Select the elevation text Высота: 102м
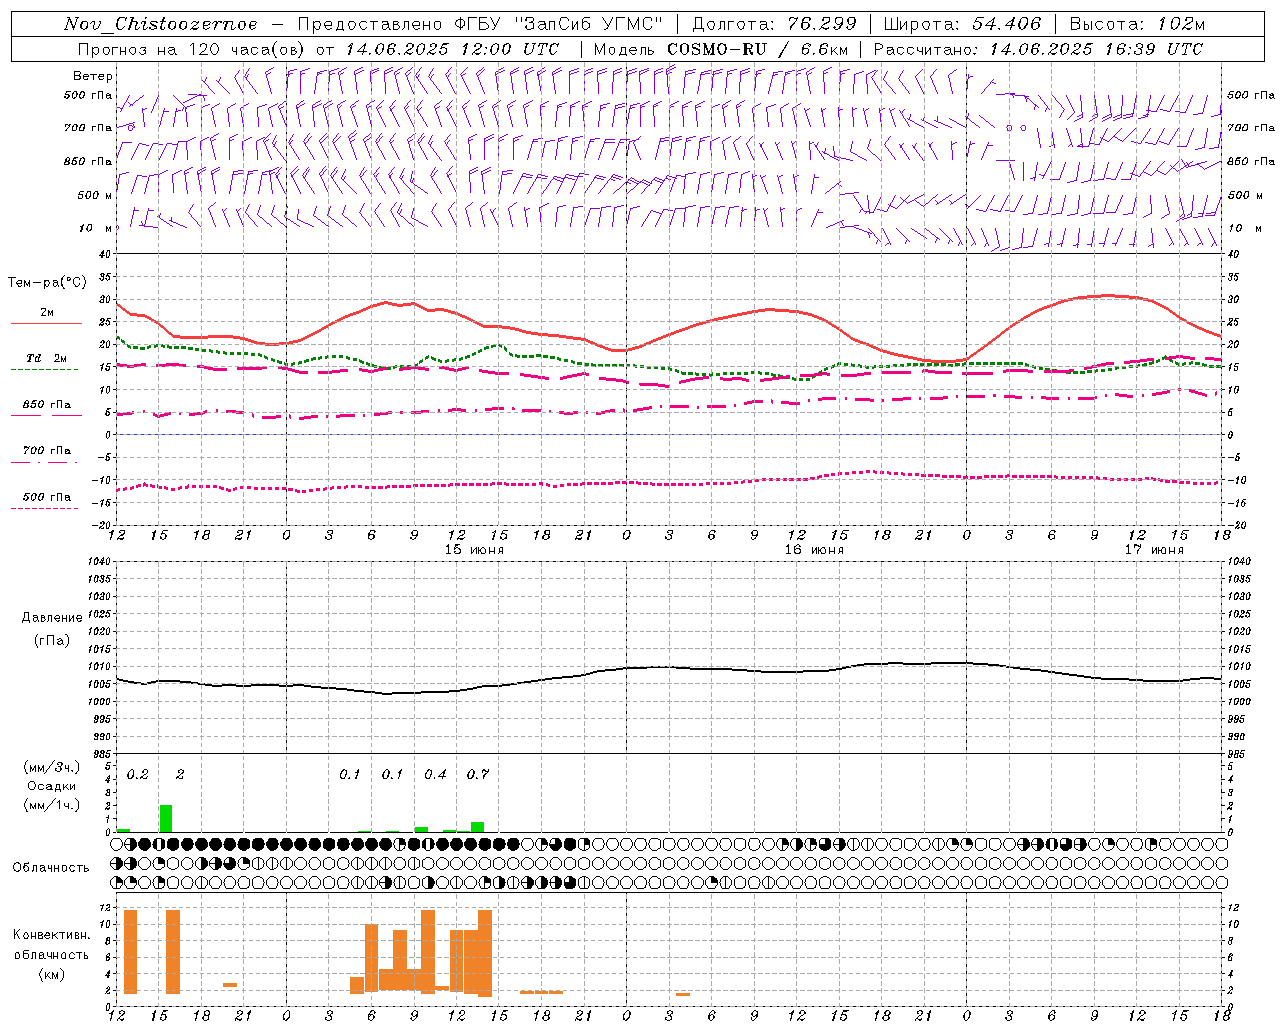 click(1137, 24)
